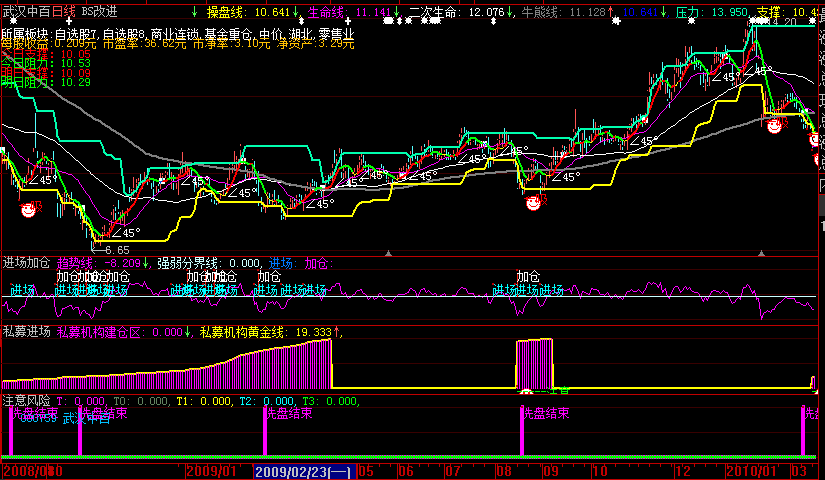Select the 日线 period label
Screen dimensions: 825x480
(64, 11)
